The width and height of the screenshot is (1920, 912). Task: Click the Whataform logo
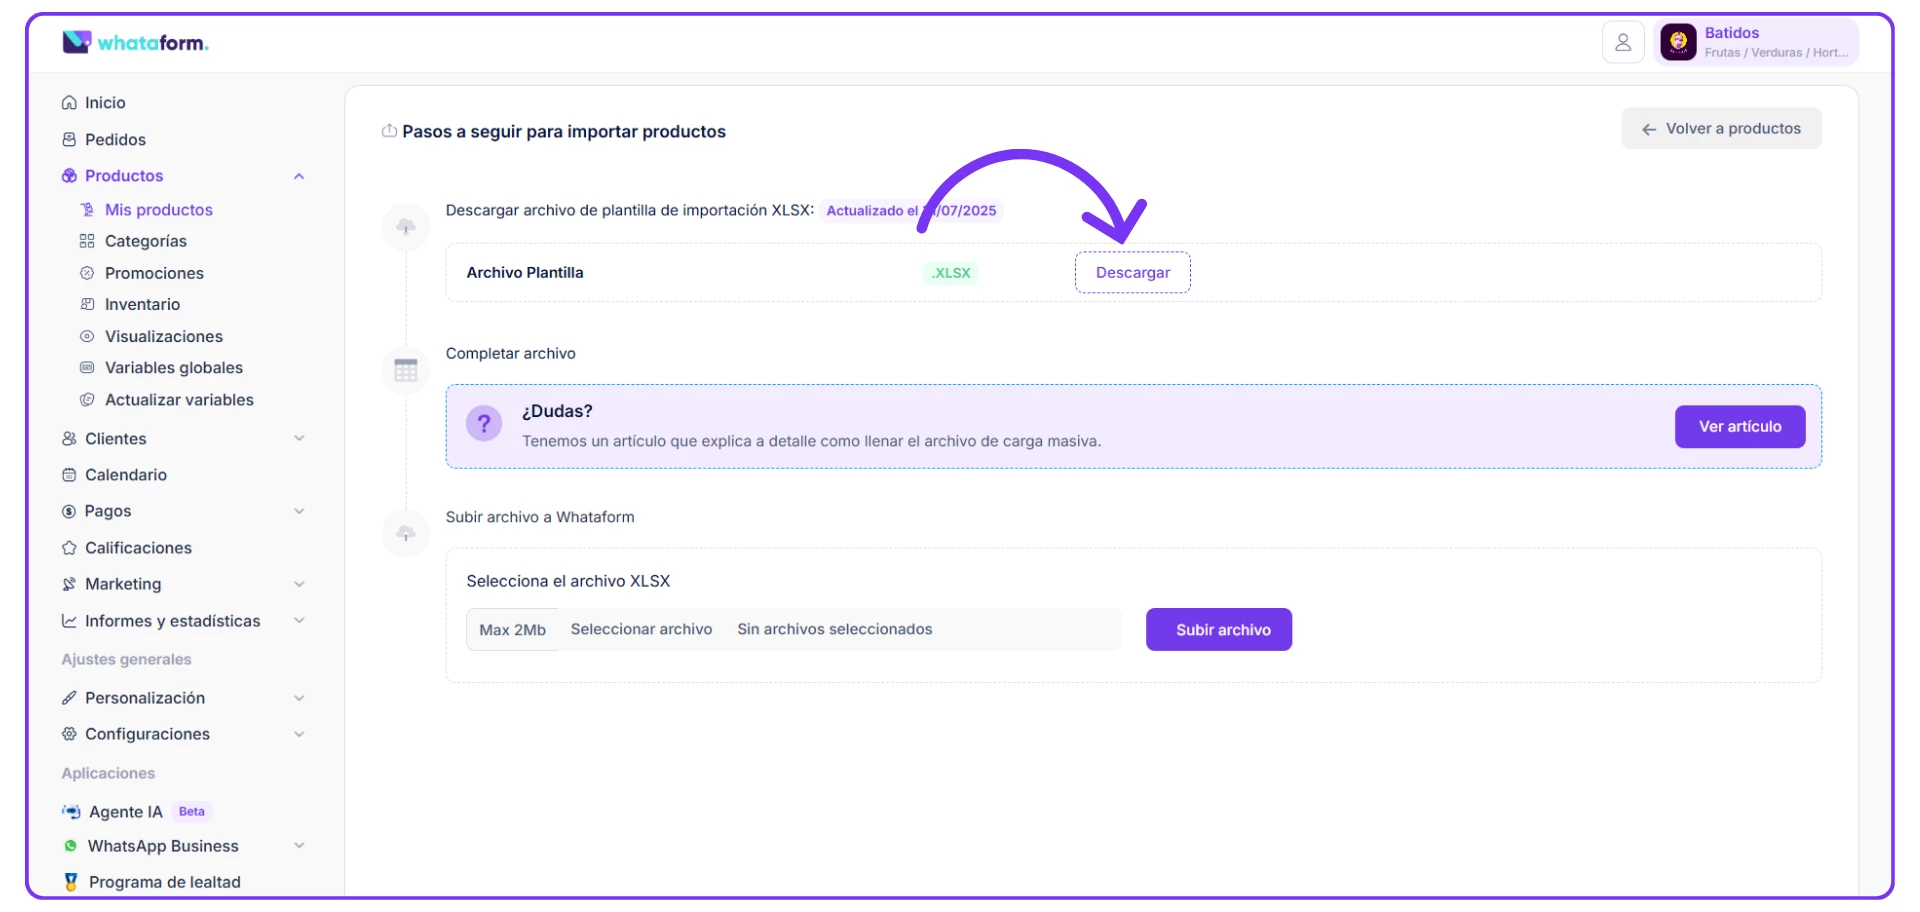[x=135, y=42]
